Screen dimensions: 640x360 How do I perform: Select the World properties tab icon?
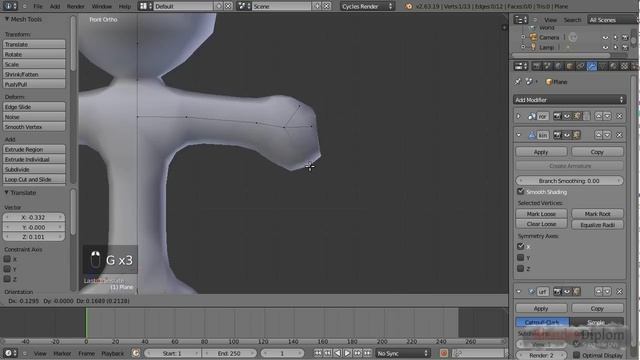(x=558, y=66)
